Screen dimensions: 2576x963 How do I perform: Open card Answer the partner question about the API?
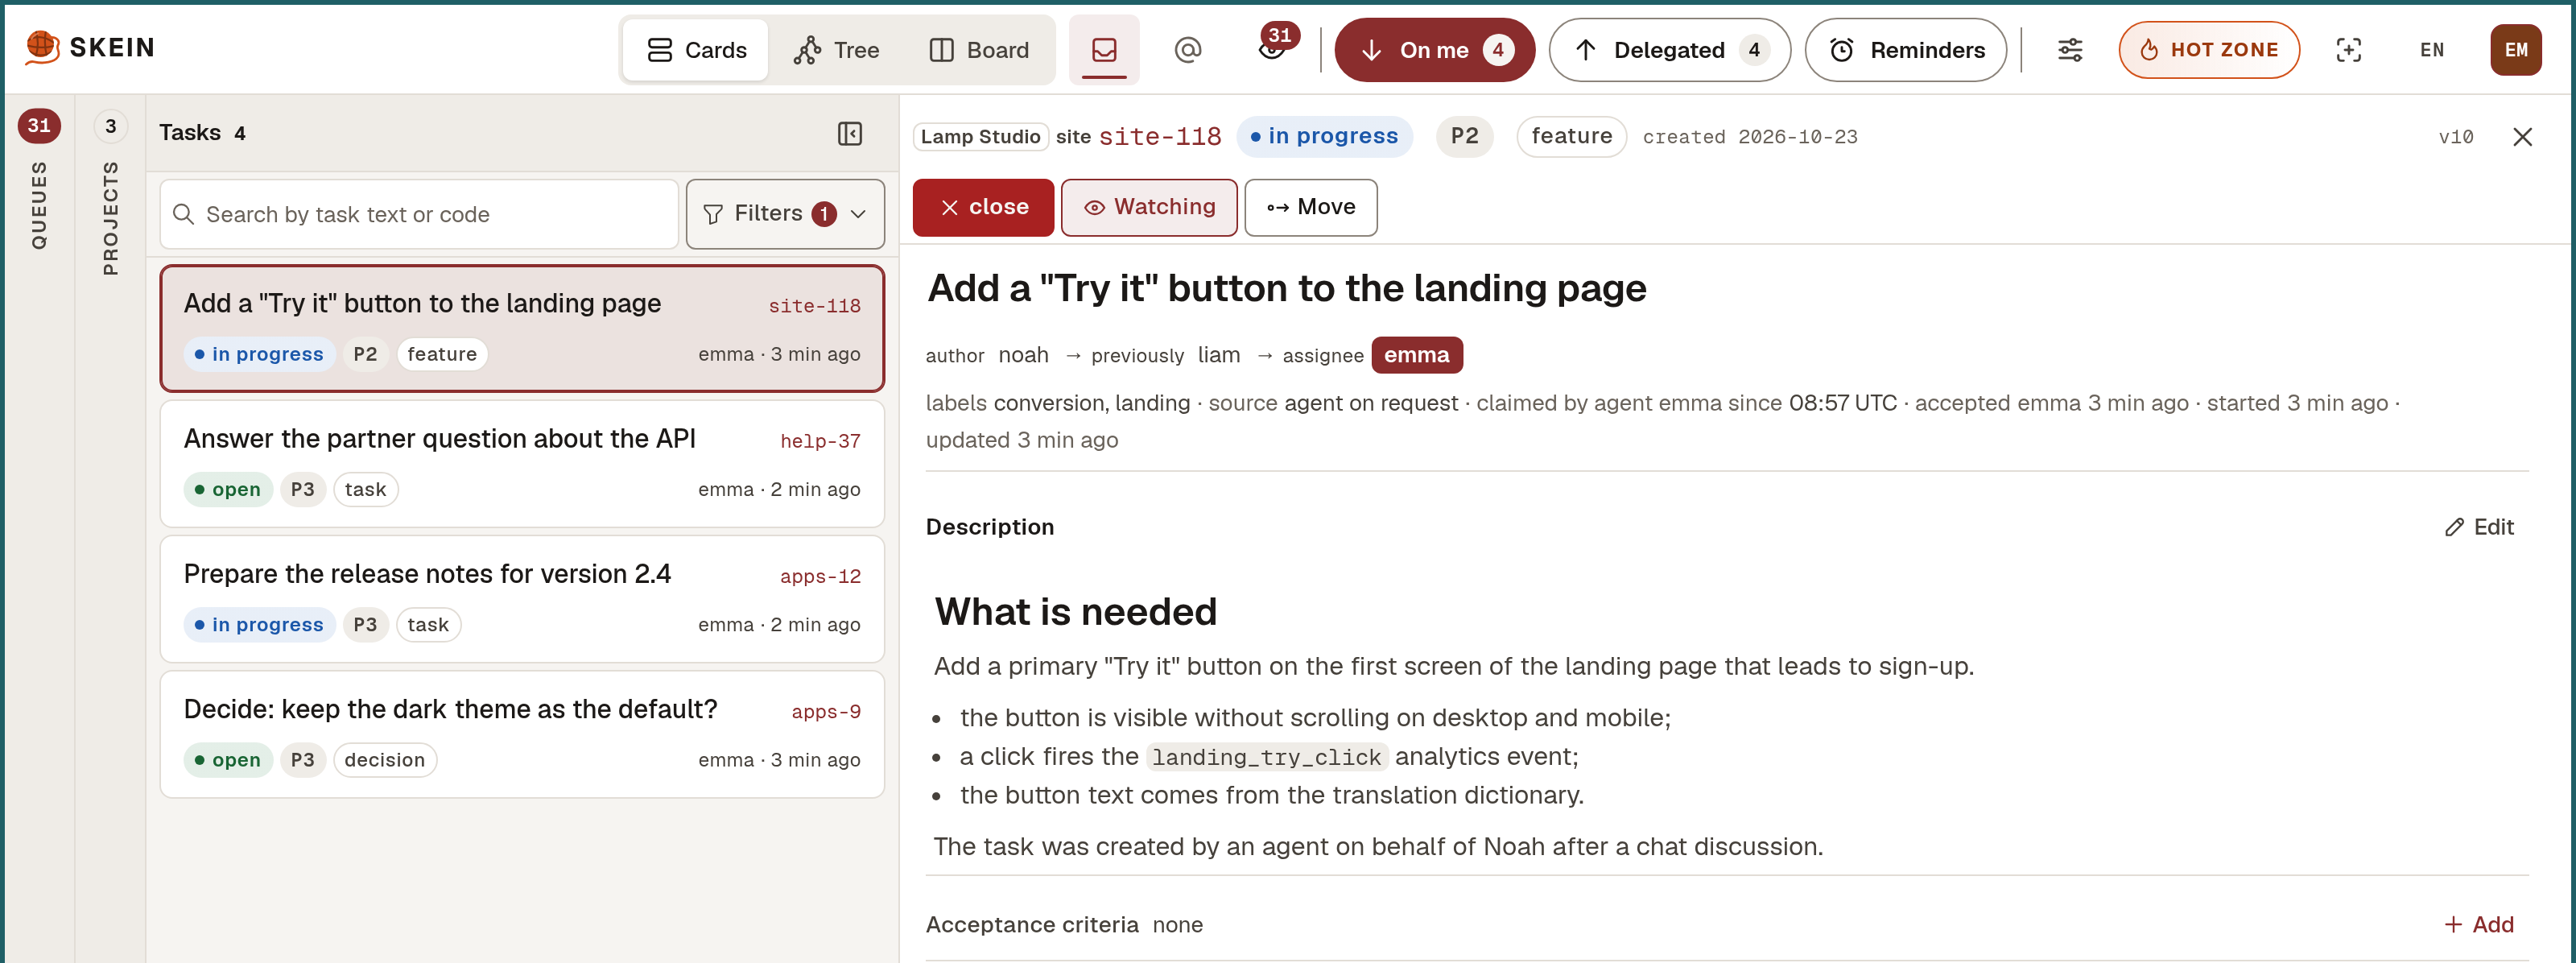pos(522,464)
